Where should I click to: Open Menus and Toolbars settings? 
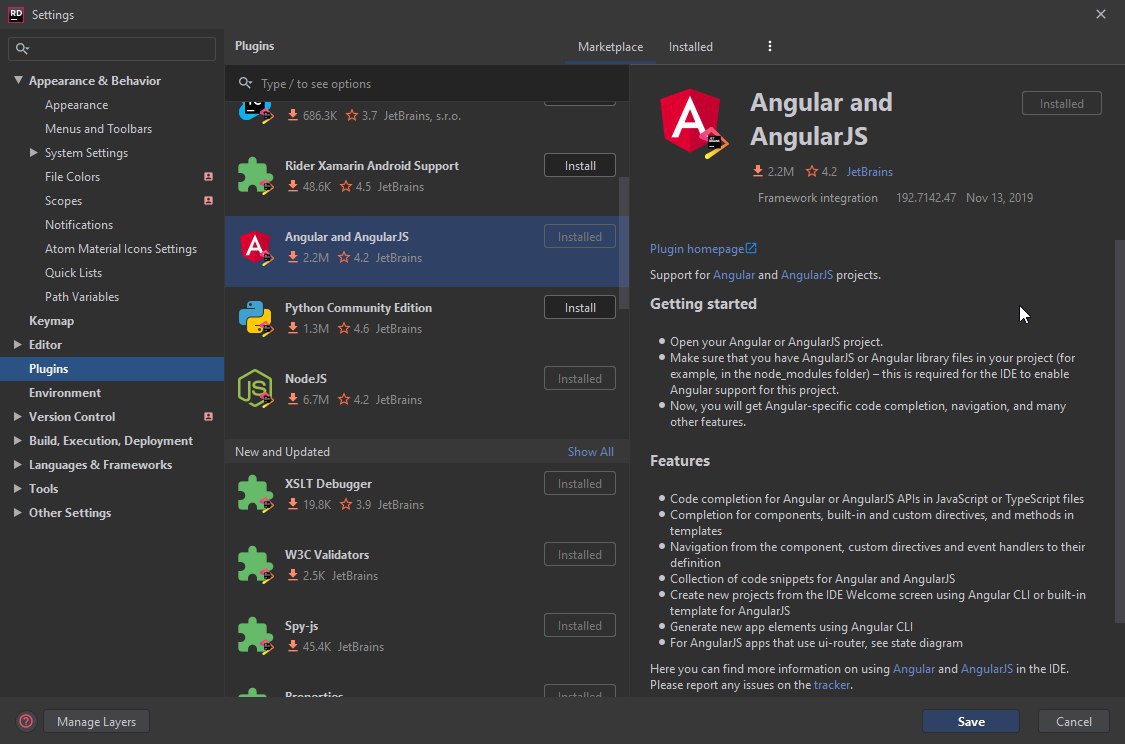[98, 129]
